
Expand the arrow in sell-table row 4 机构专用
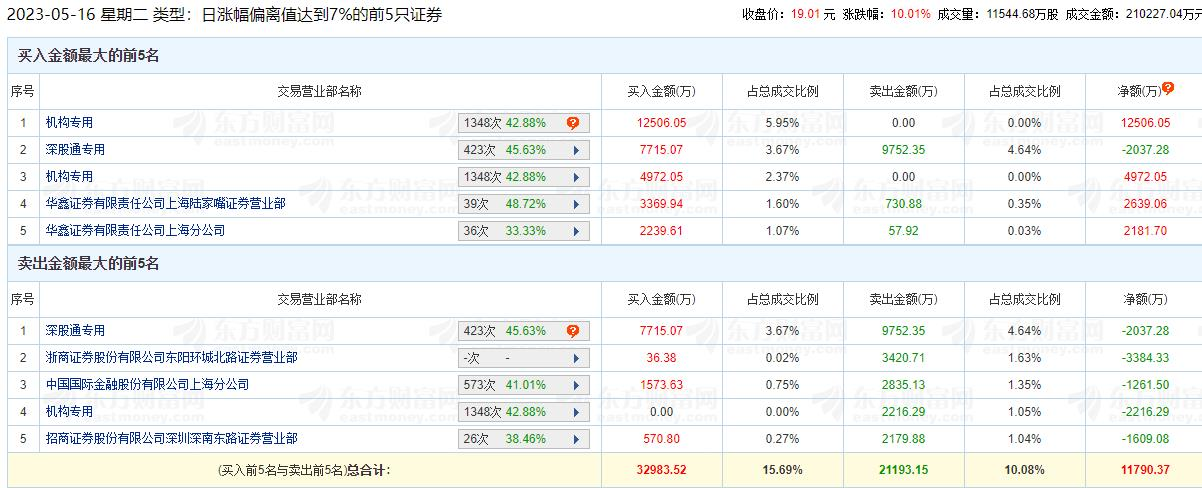pos(576,412)
